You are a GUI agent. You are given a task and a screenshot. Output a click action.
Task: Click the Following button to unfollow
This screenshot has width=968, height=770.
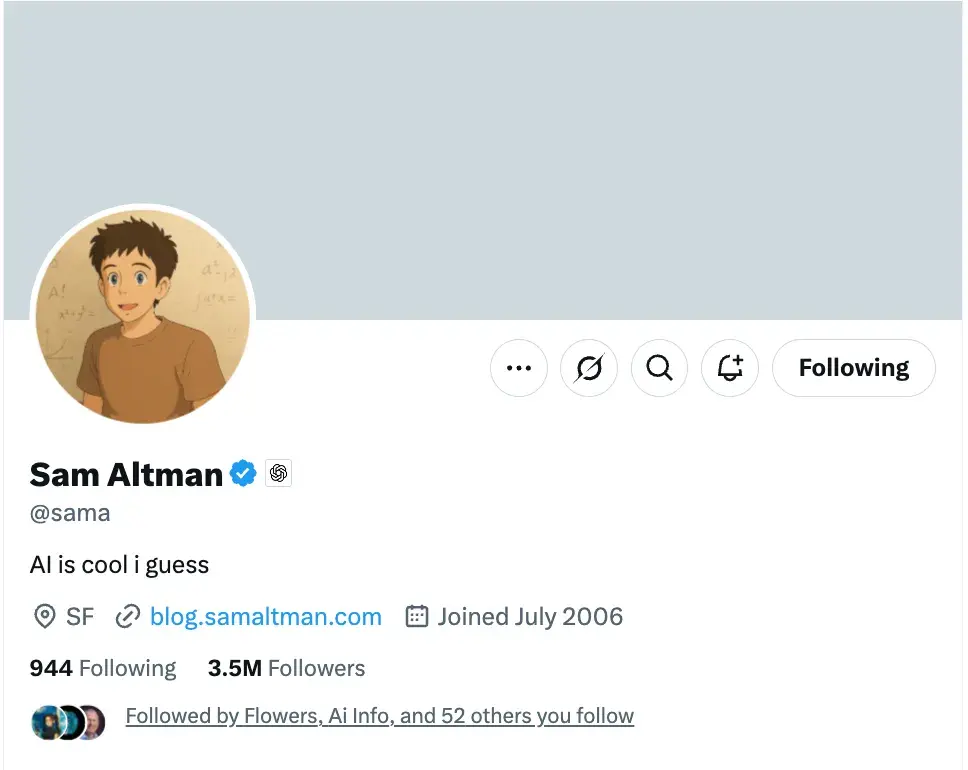point(854,368)
